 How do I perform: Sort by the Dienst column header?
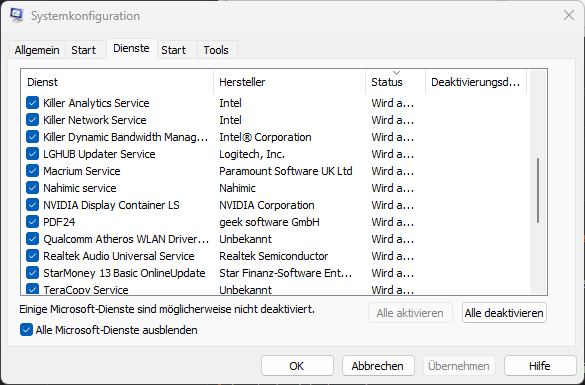click(x=118, y=82)
